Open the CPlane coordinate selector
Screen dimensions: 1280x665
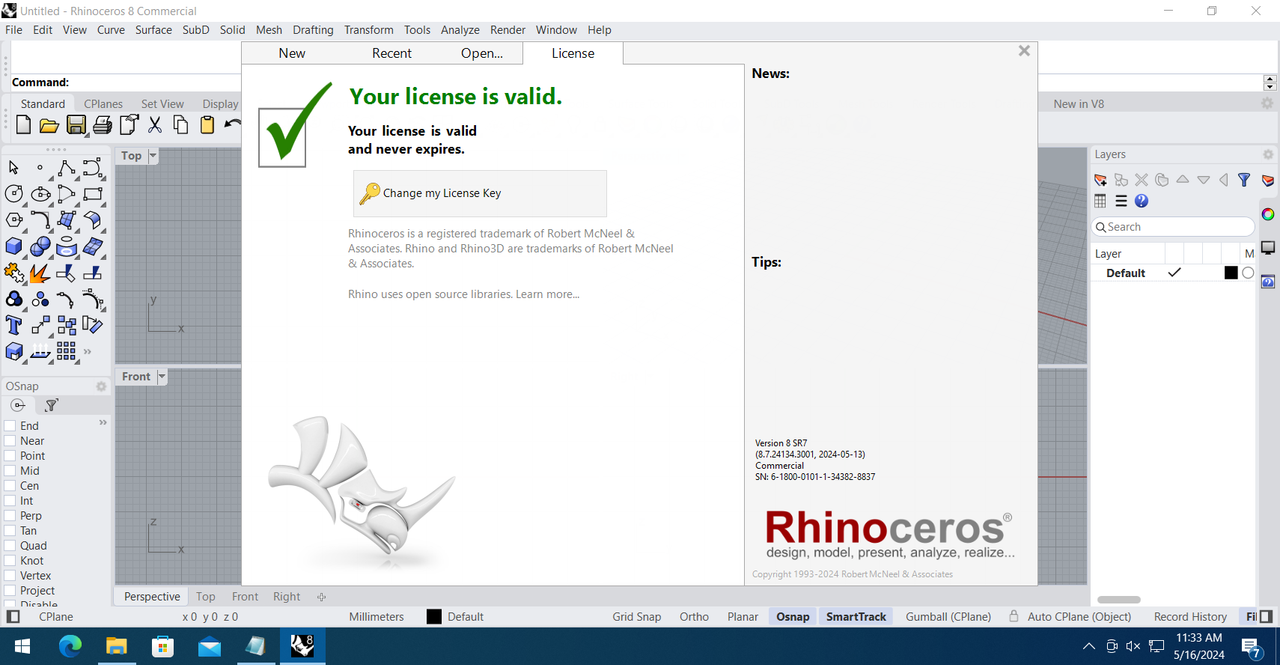pos(56,617)
